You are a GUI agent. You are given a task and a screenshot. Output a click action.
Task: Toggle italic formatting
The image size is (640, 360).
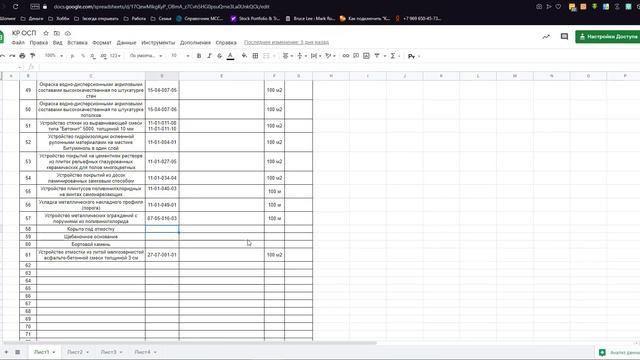coord(209,56)
